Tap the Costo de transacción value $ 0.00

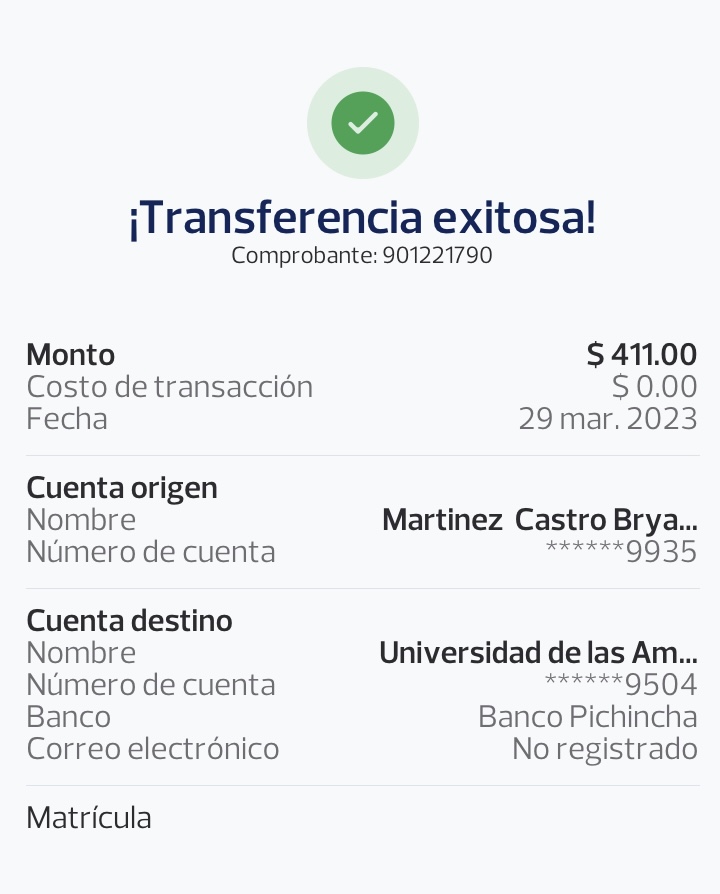coord(654,386)
